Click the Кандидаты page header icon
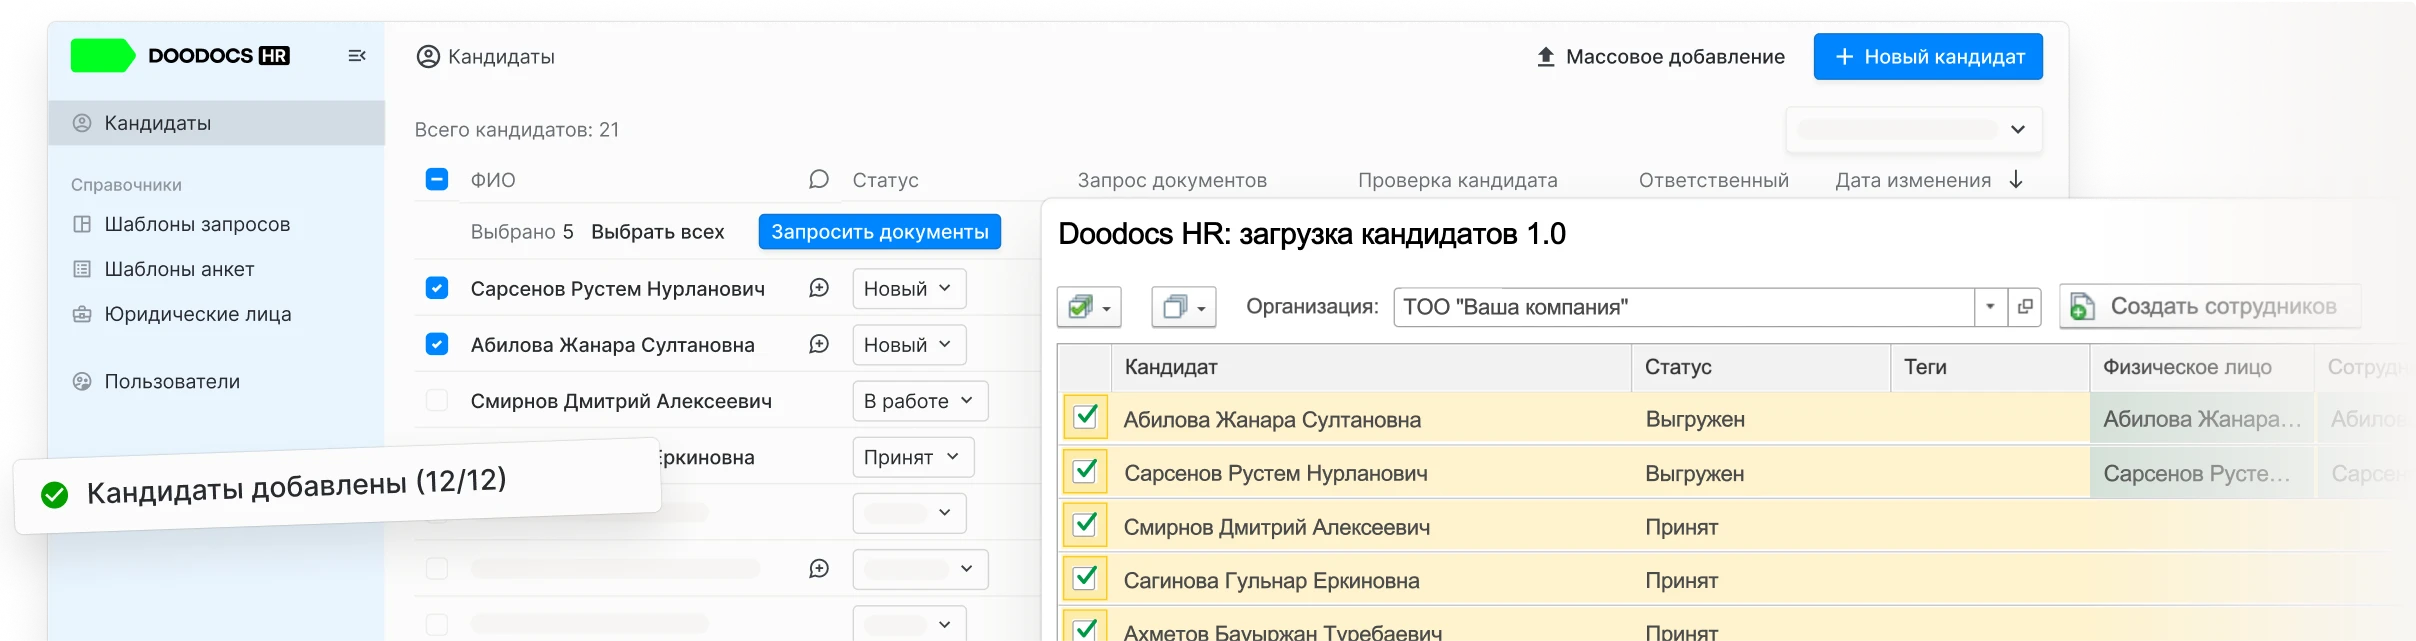Image resolution: width=2416 pixels, height=641 pixels. click(x=428, y=57)
